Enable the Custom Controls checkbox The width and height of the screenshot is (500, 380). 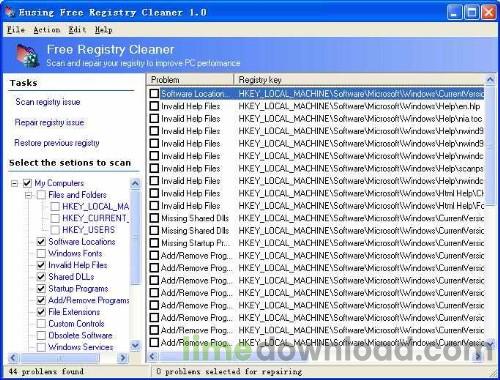41,323
